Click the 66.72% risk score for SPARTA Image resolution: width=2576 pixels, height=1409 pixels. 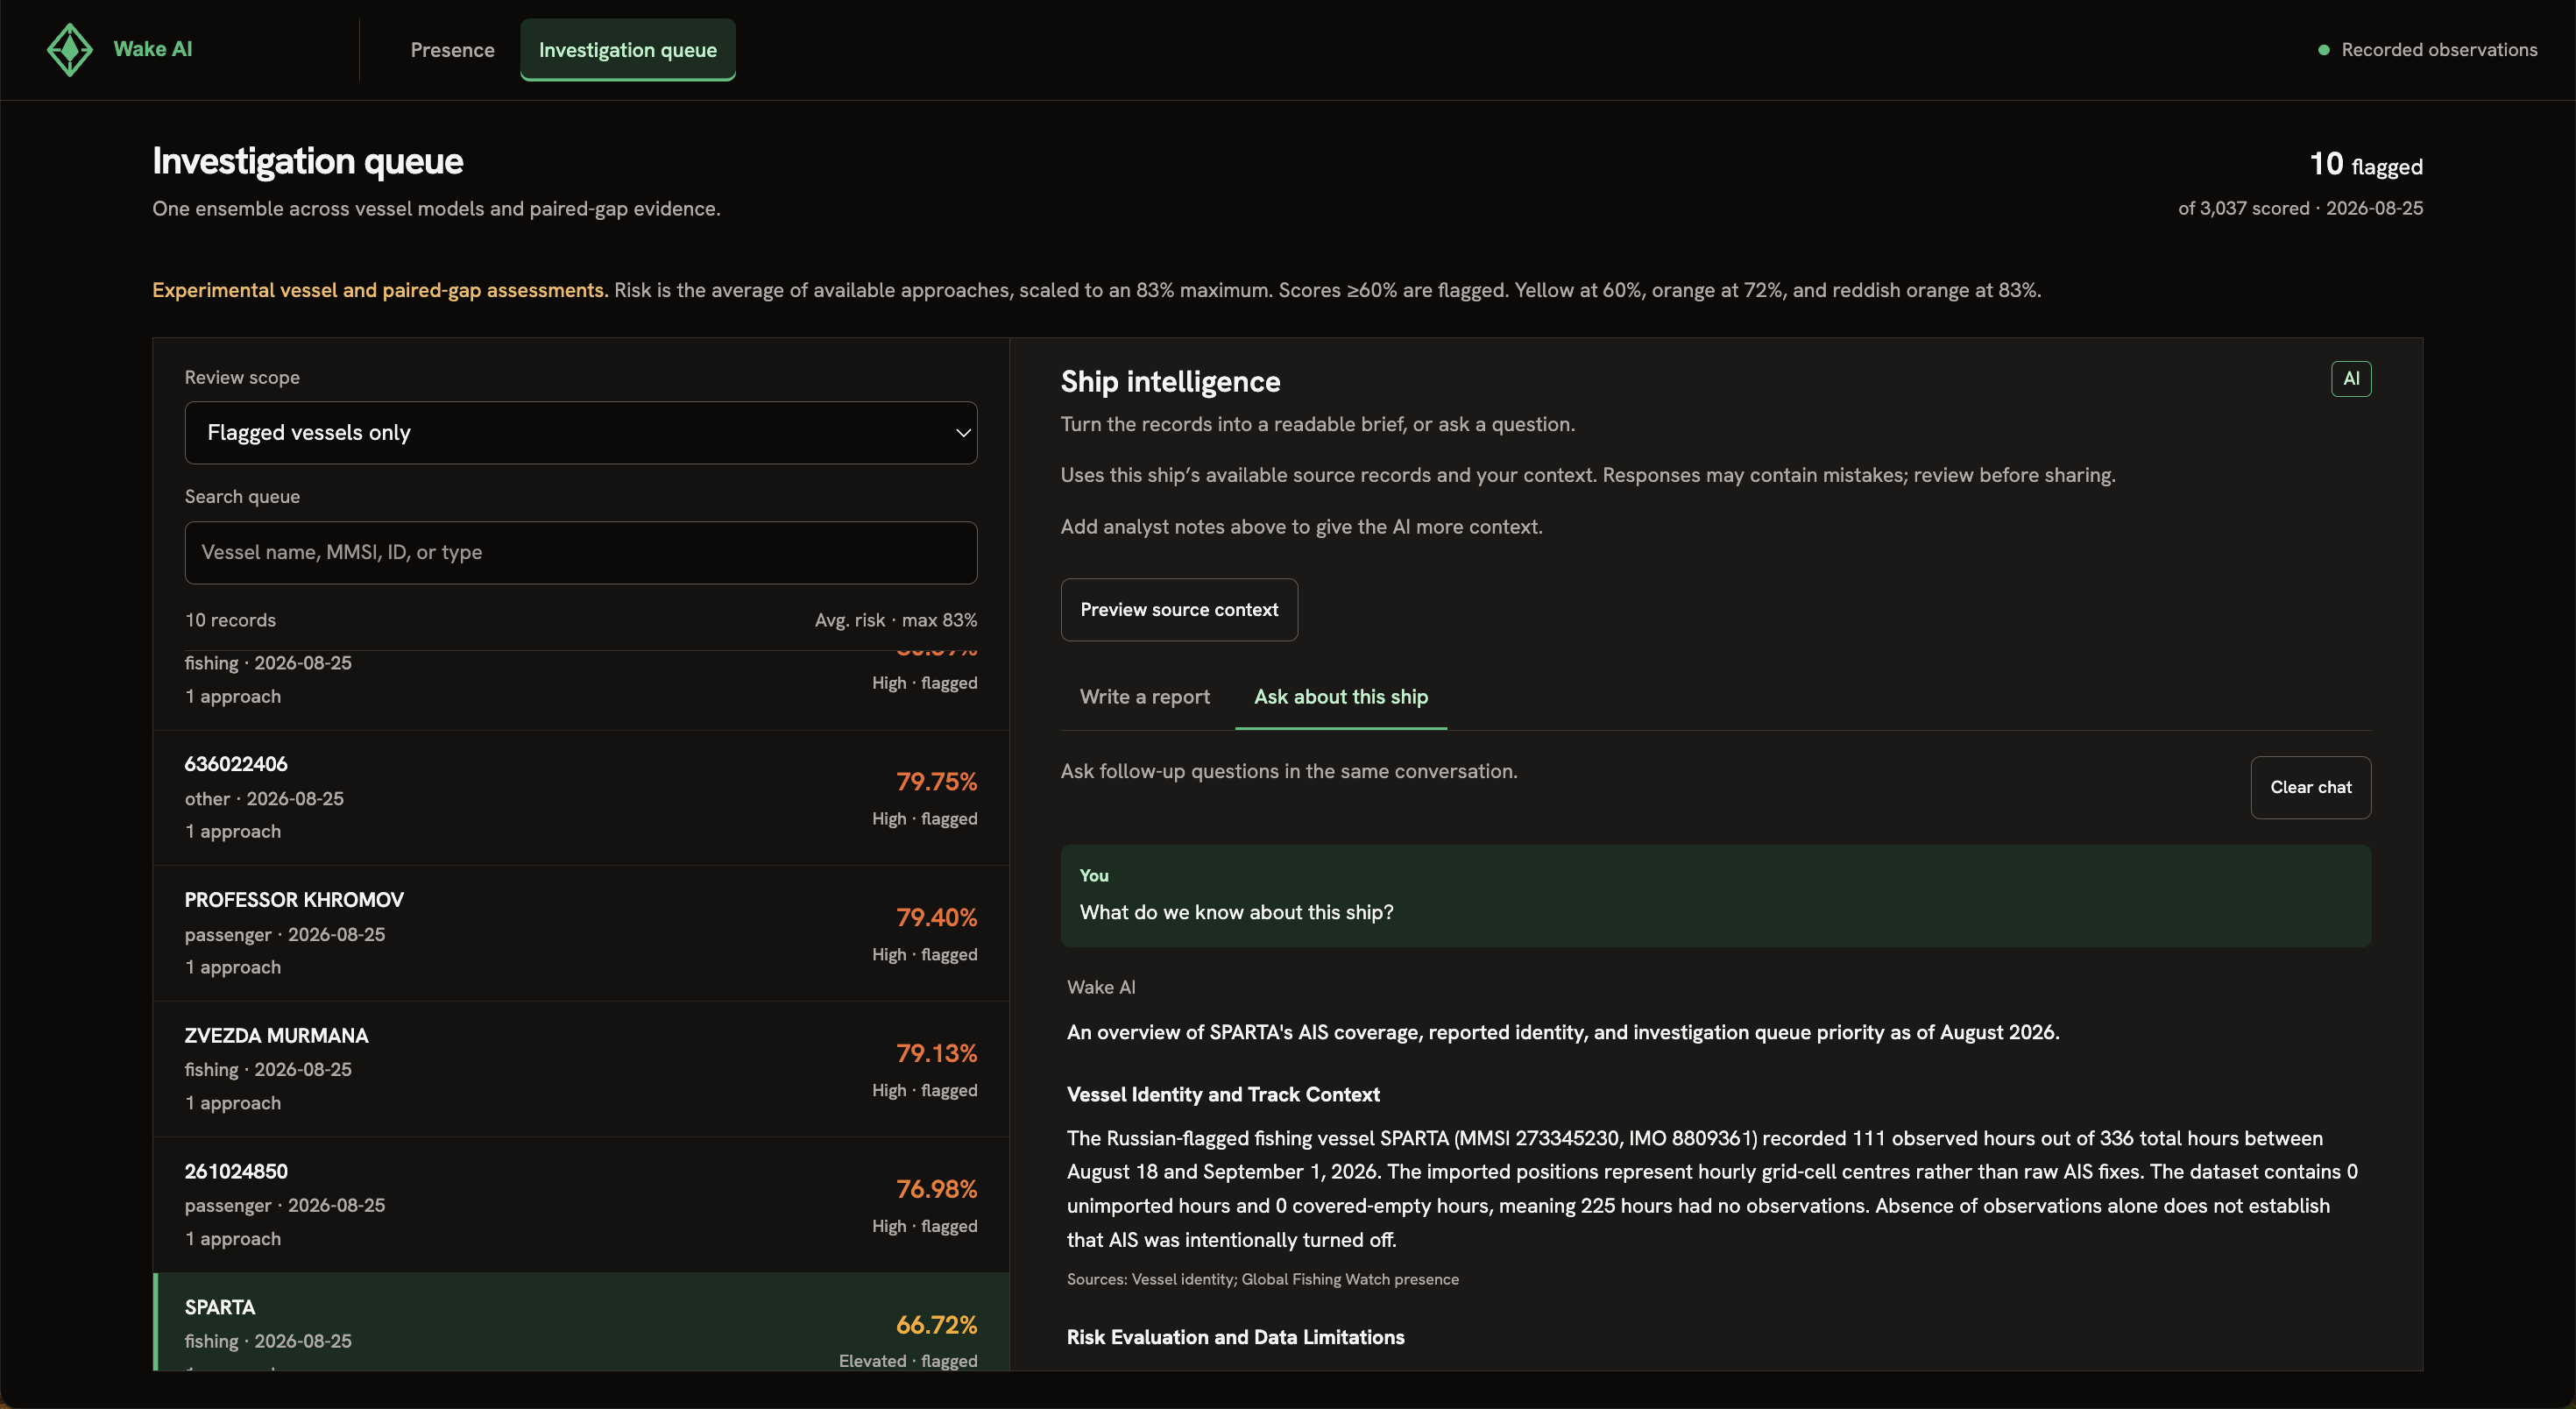coord(936,1325)
